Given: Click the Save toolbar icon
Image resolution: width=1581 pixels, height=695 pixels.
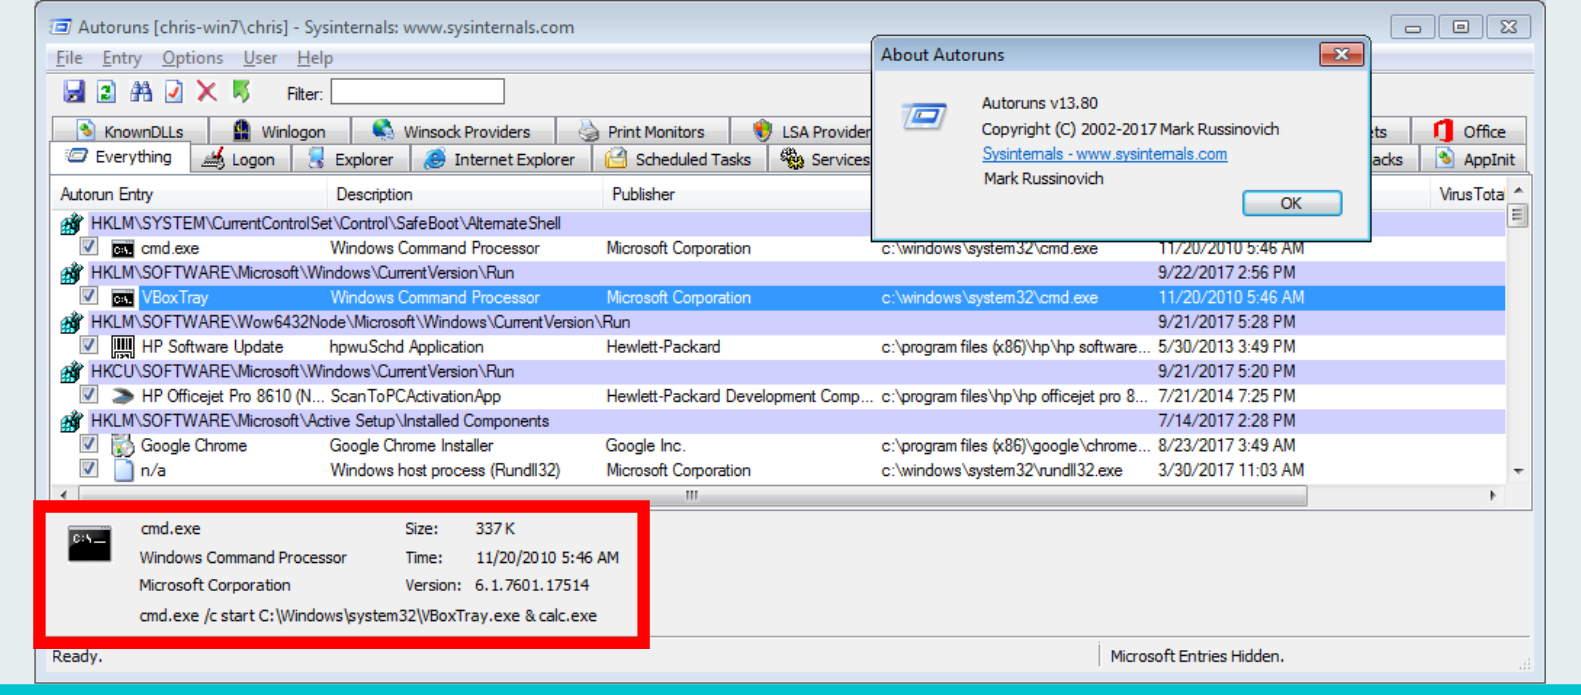Looking at the screenshot, I should coord(74,92).
